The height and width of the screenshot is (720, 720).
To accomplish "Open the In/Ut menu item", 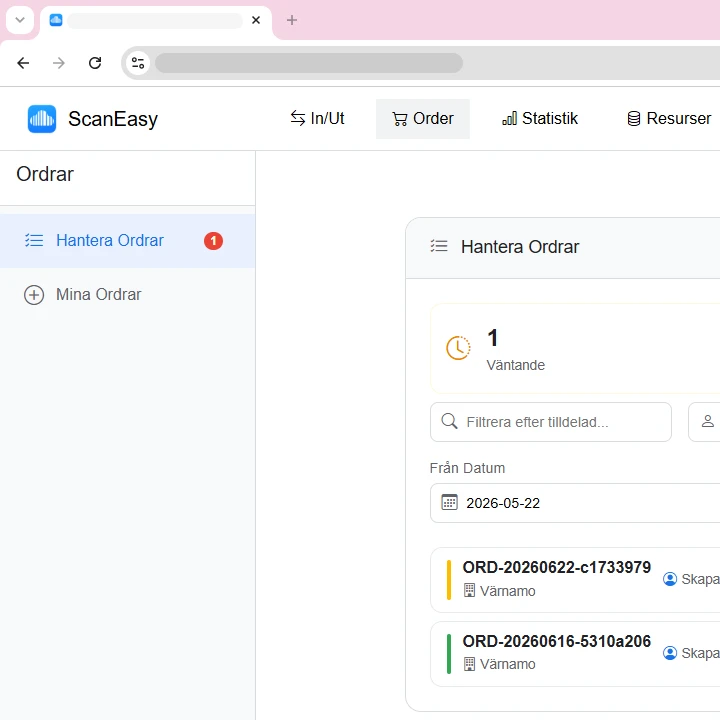I will (317, 118).
